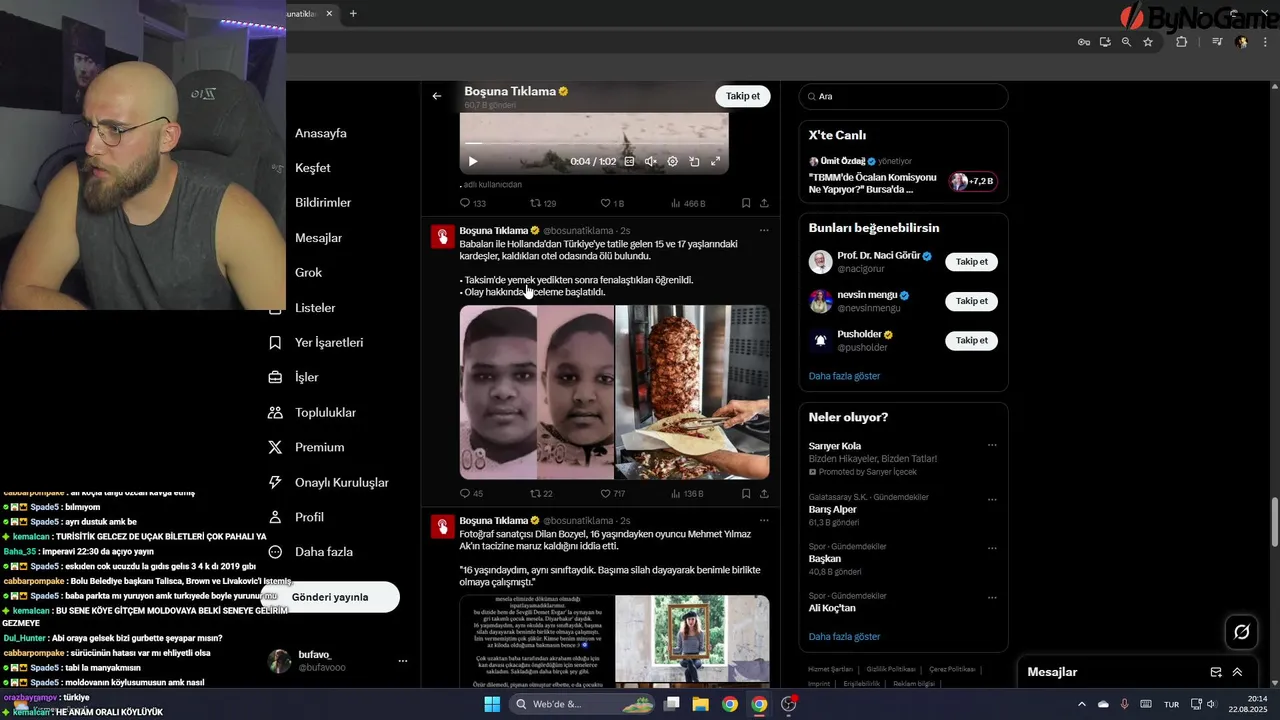
Task: Open Grok in the sidebar
Action: pos(308,273)
